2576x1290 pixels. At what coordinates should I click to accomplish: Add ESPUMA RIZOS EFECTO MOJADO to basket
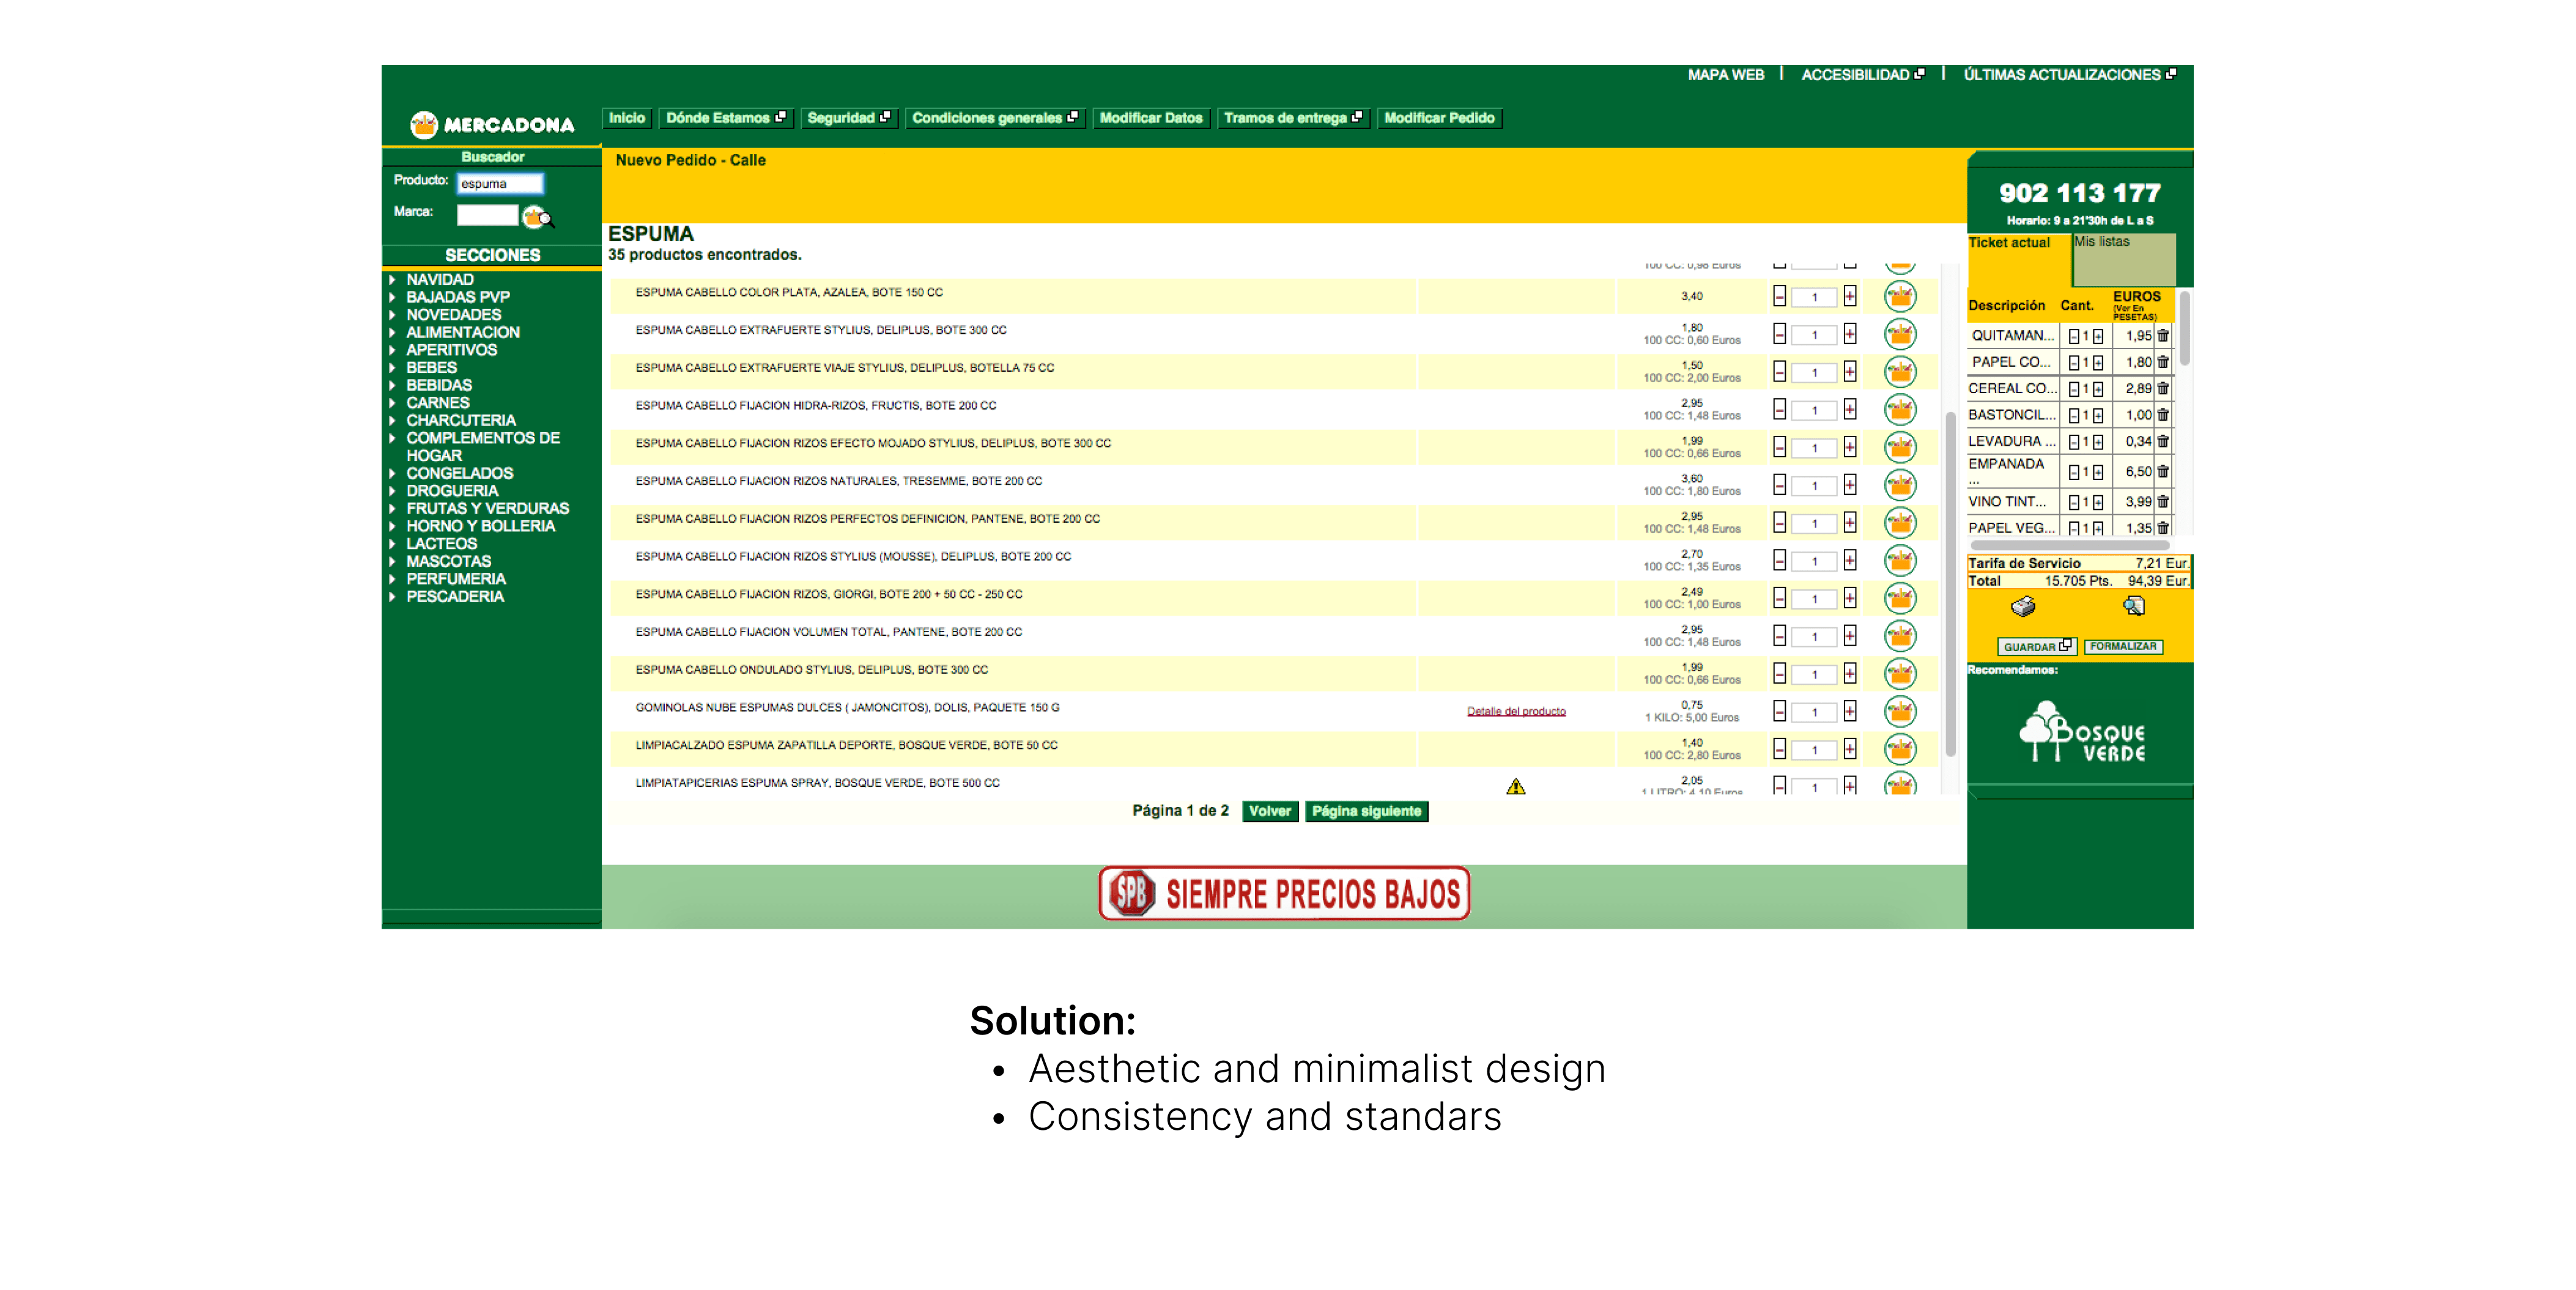[x=1900, y=447]
